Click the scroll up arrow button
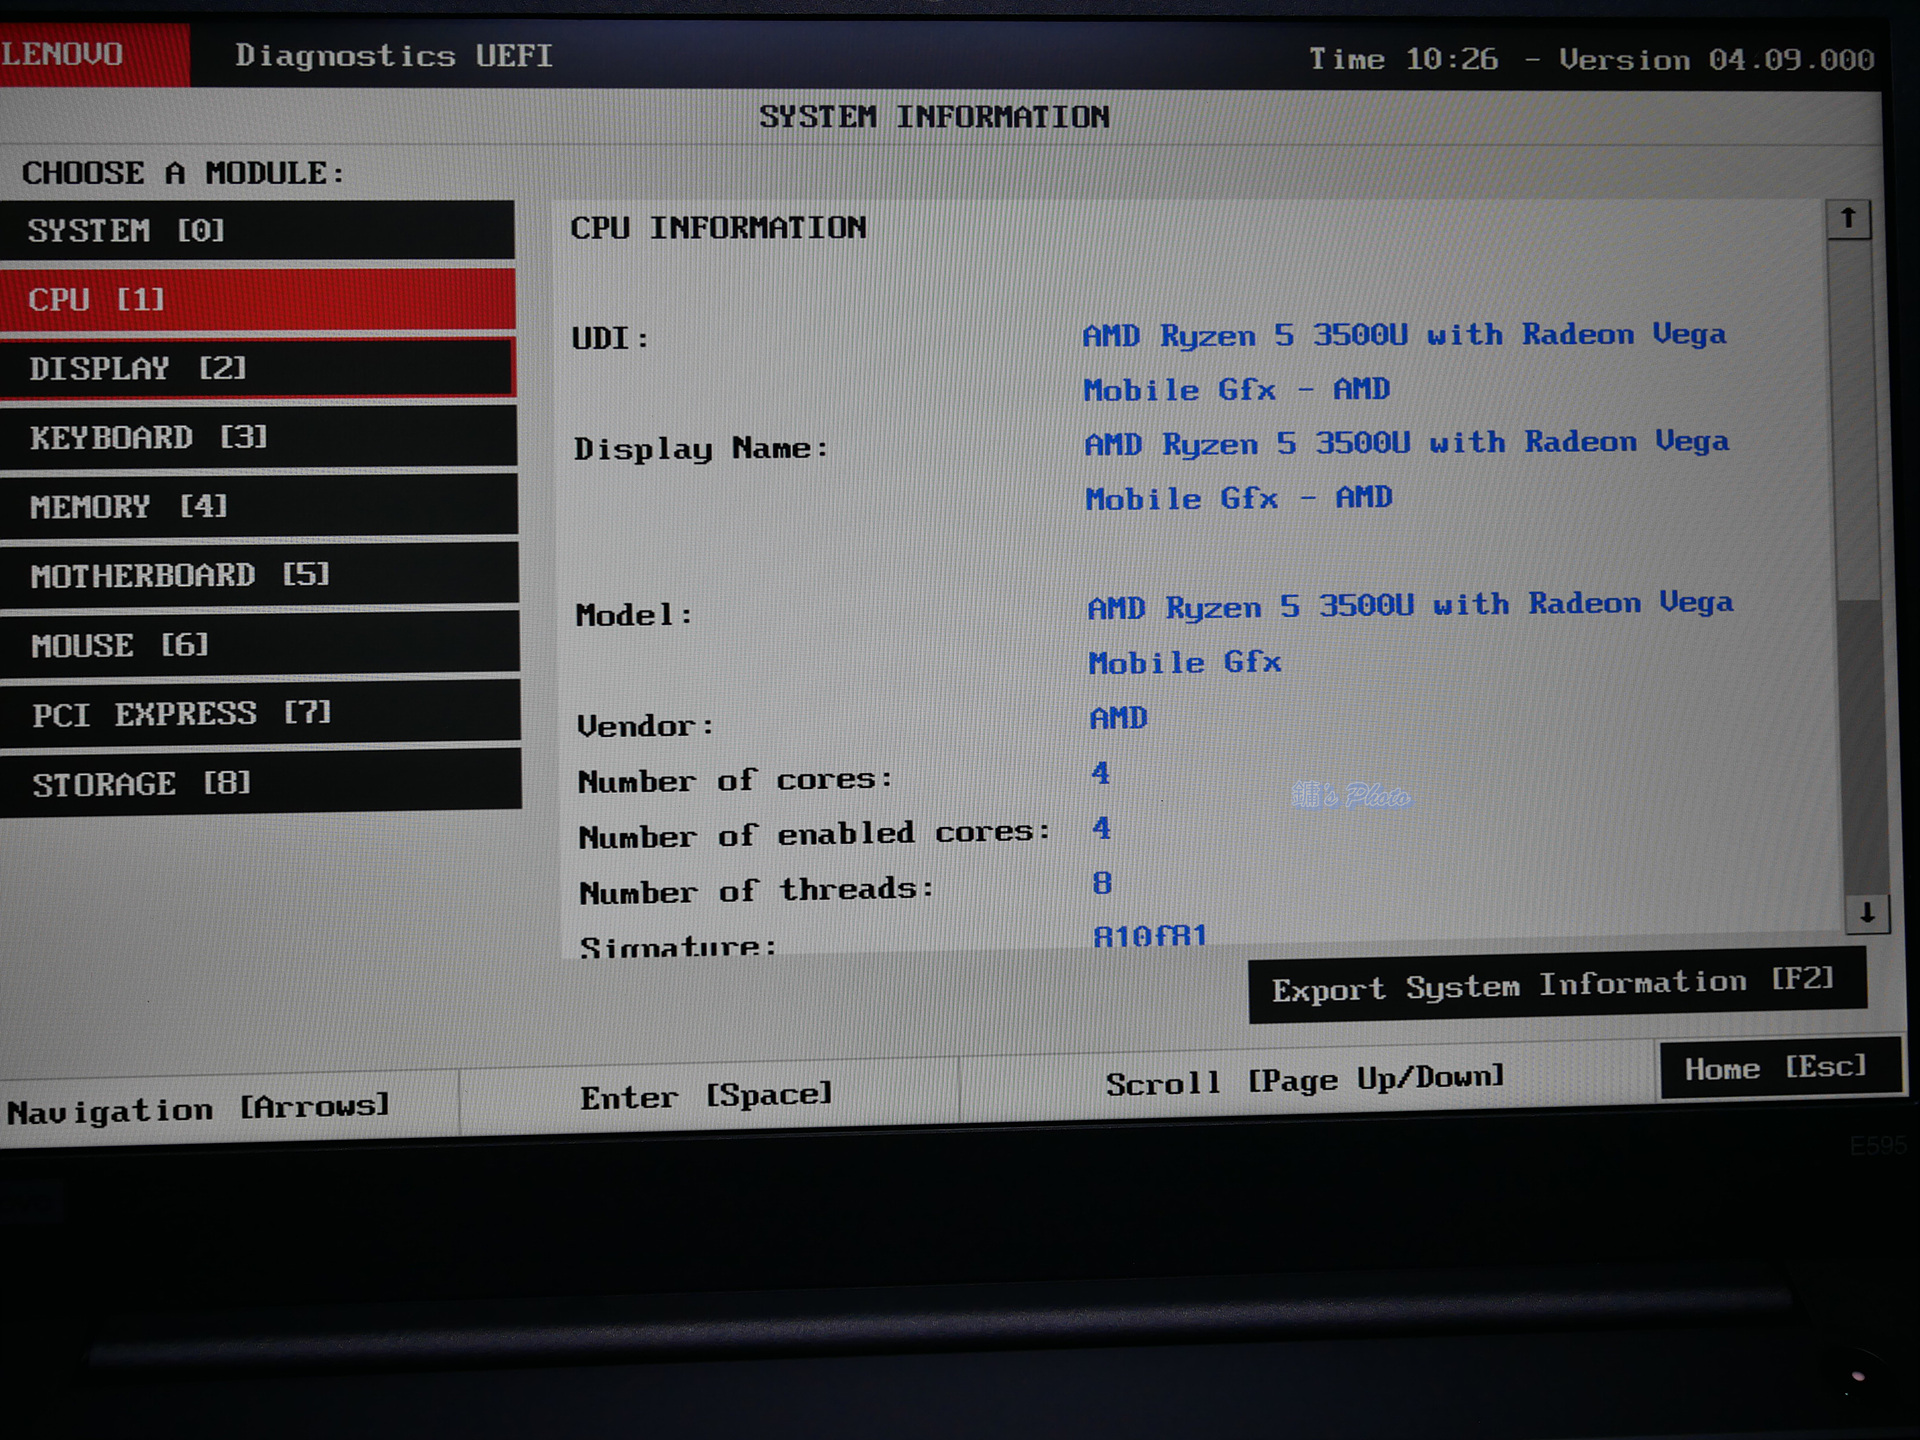1920x1440 pixels. coord(1848,219)
